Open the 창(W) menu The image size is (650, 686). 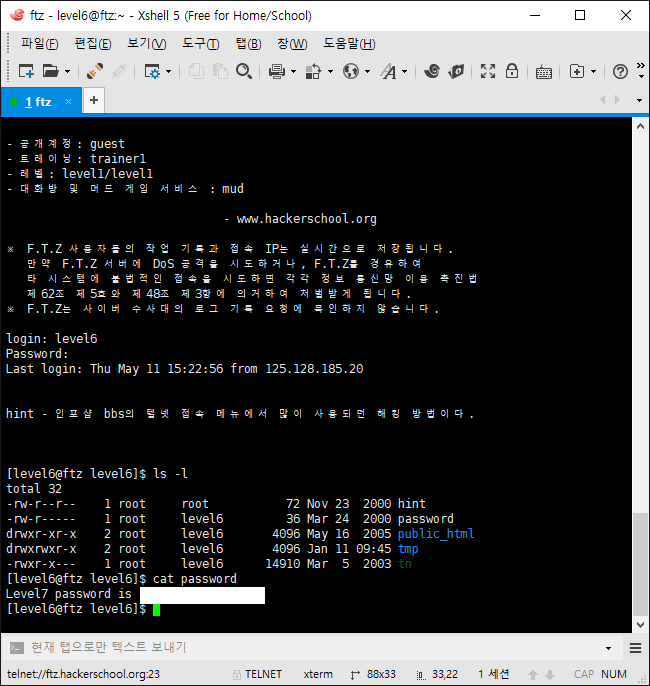292,43
